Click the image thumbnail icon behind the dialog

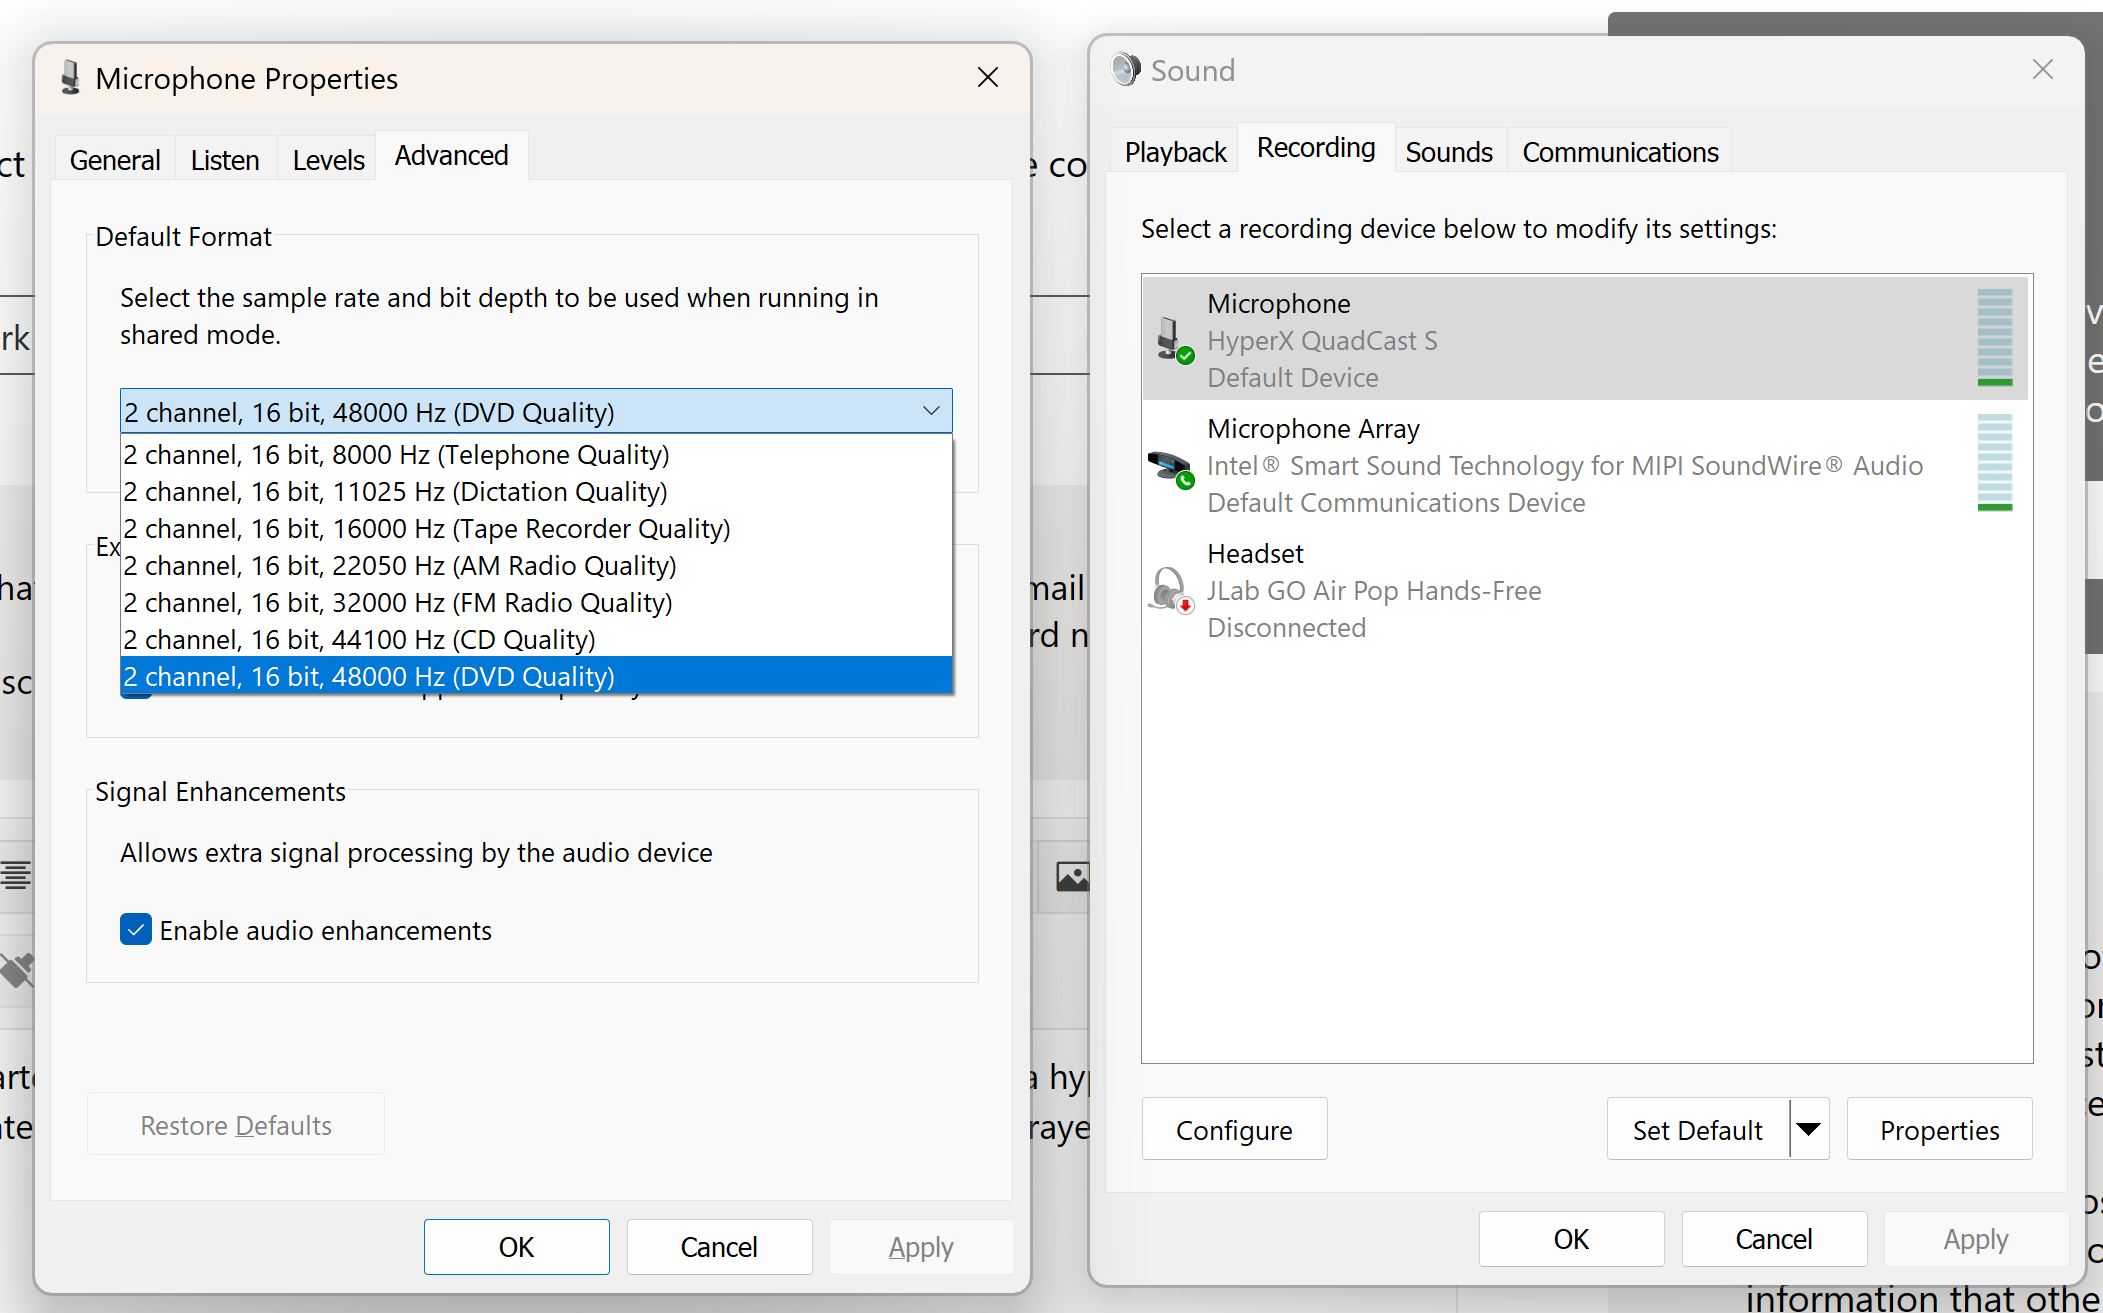coord(1072,876)
